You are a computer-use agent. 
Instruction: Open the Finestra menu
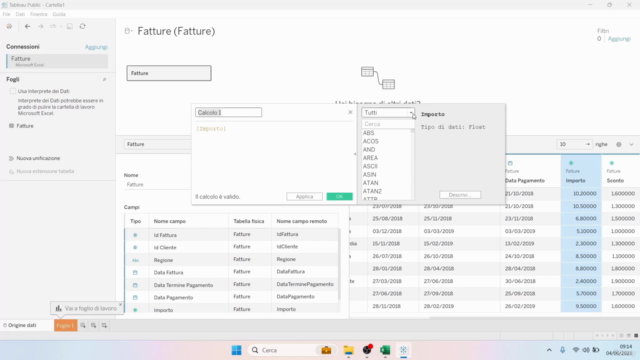[39, 14]
